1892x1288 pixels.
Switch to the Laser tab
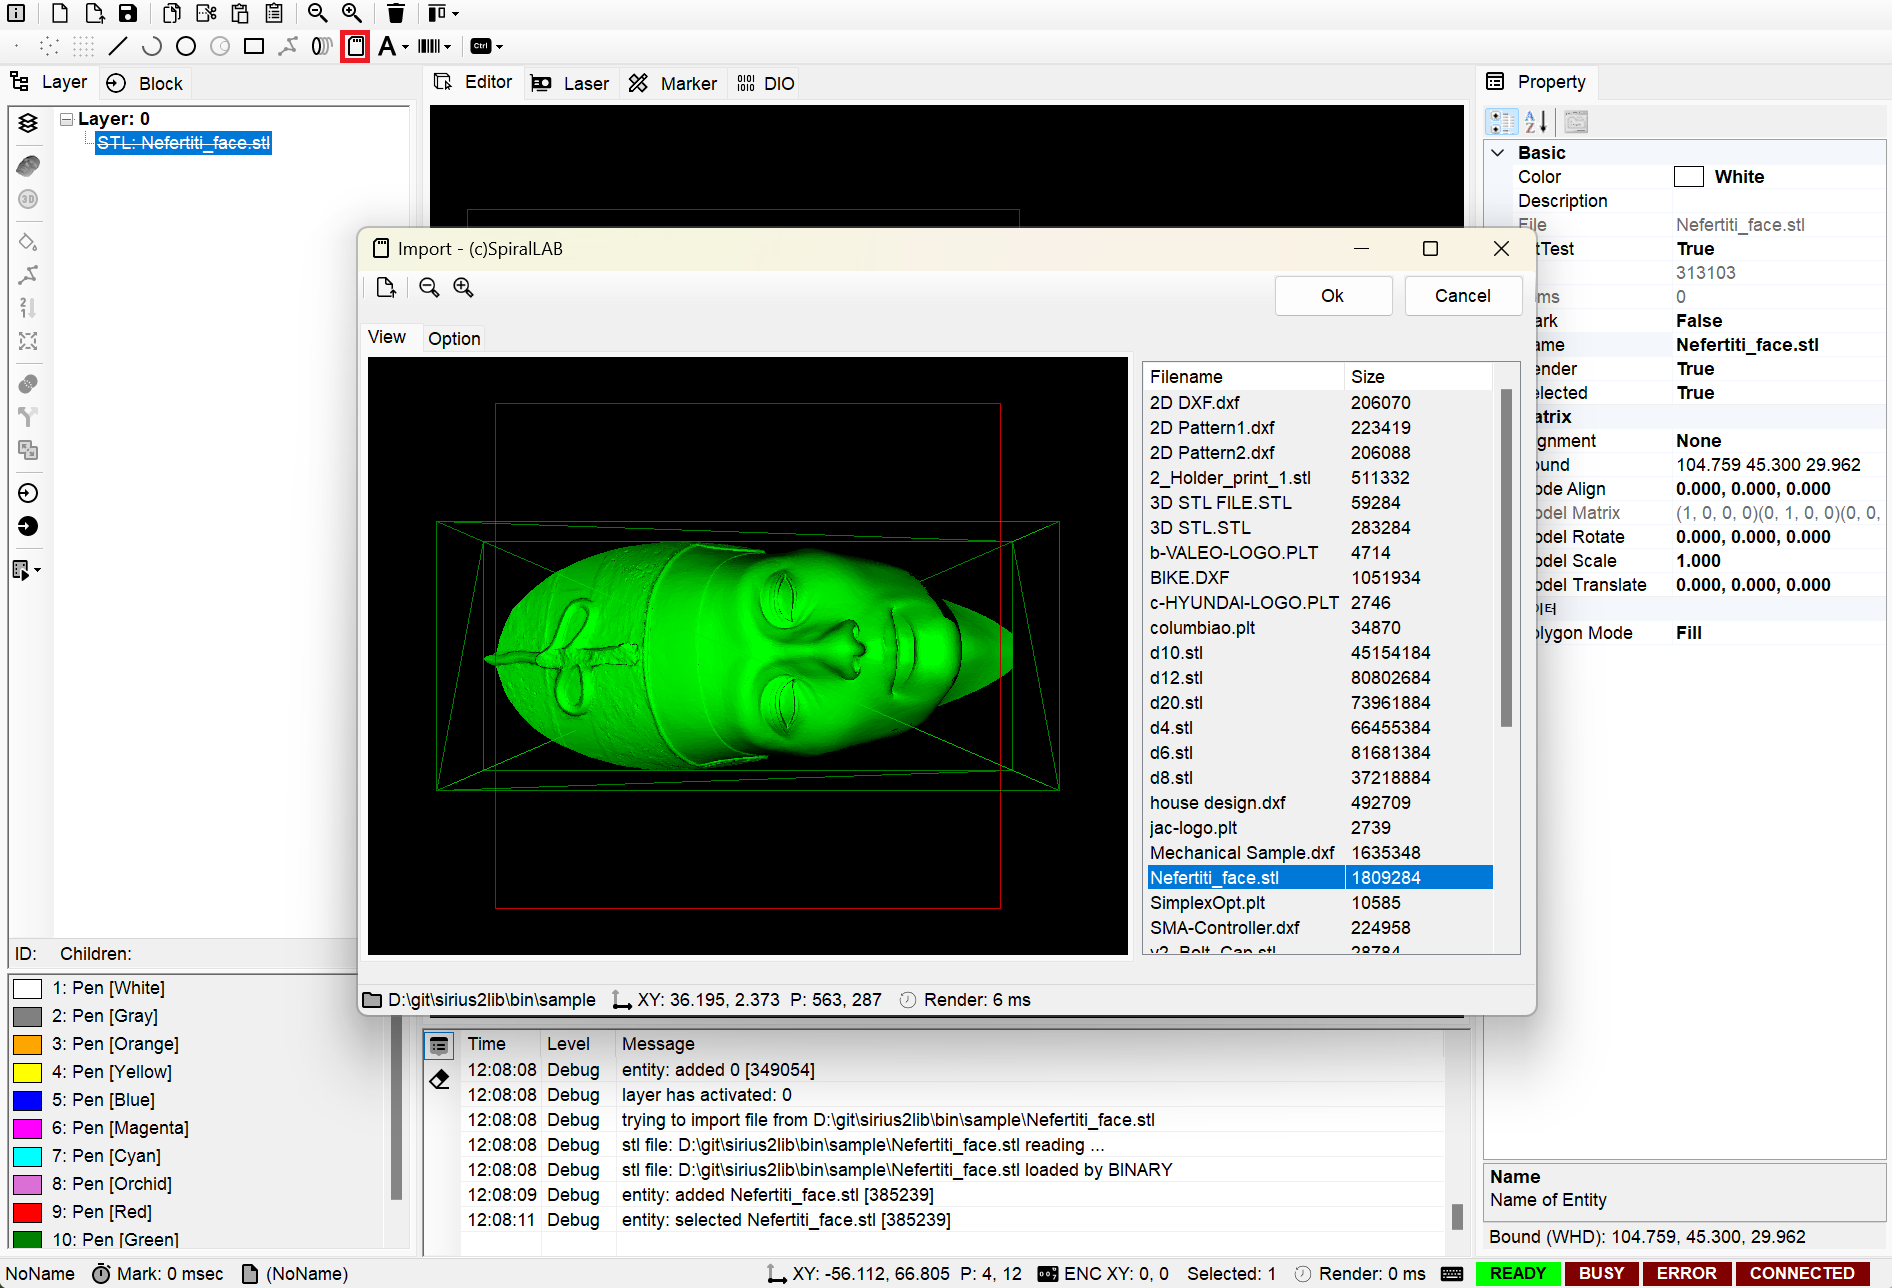coord(570,83)
